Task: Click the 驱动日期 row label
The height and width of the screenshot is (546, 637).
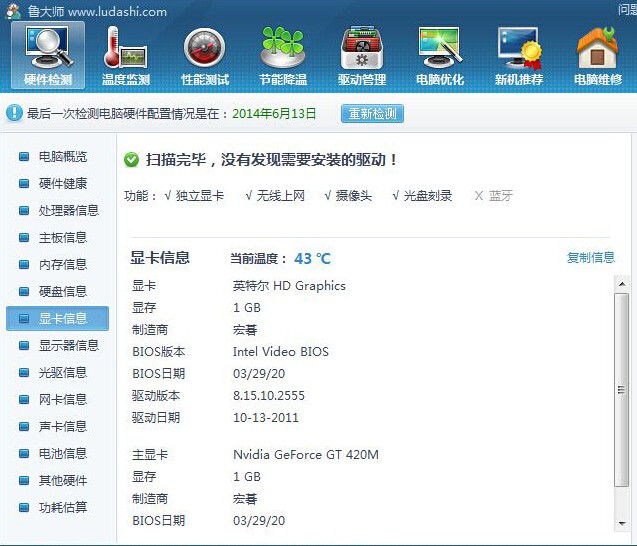Action: (x=156, y=418)
